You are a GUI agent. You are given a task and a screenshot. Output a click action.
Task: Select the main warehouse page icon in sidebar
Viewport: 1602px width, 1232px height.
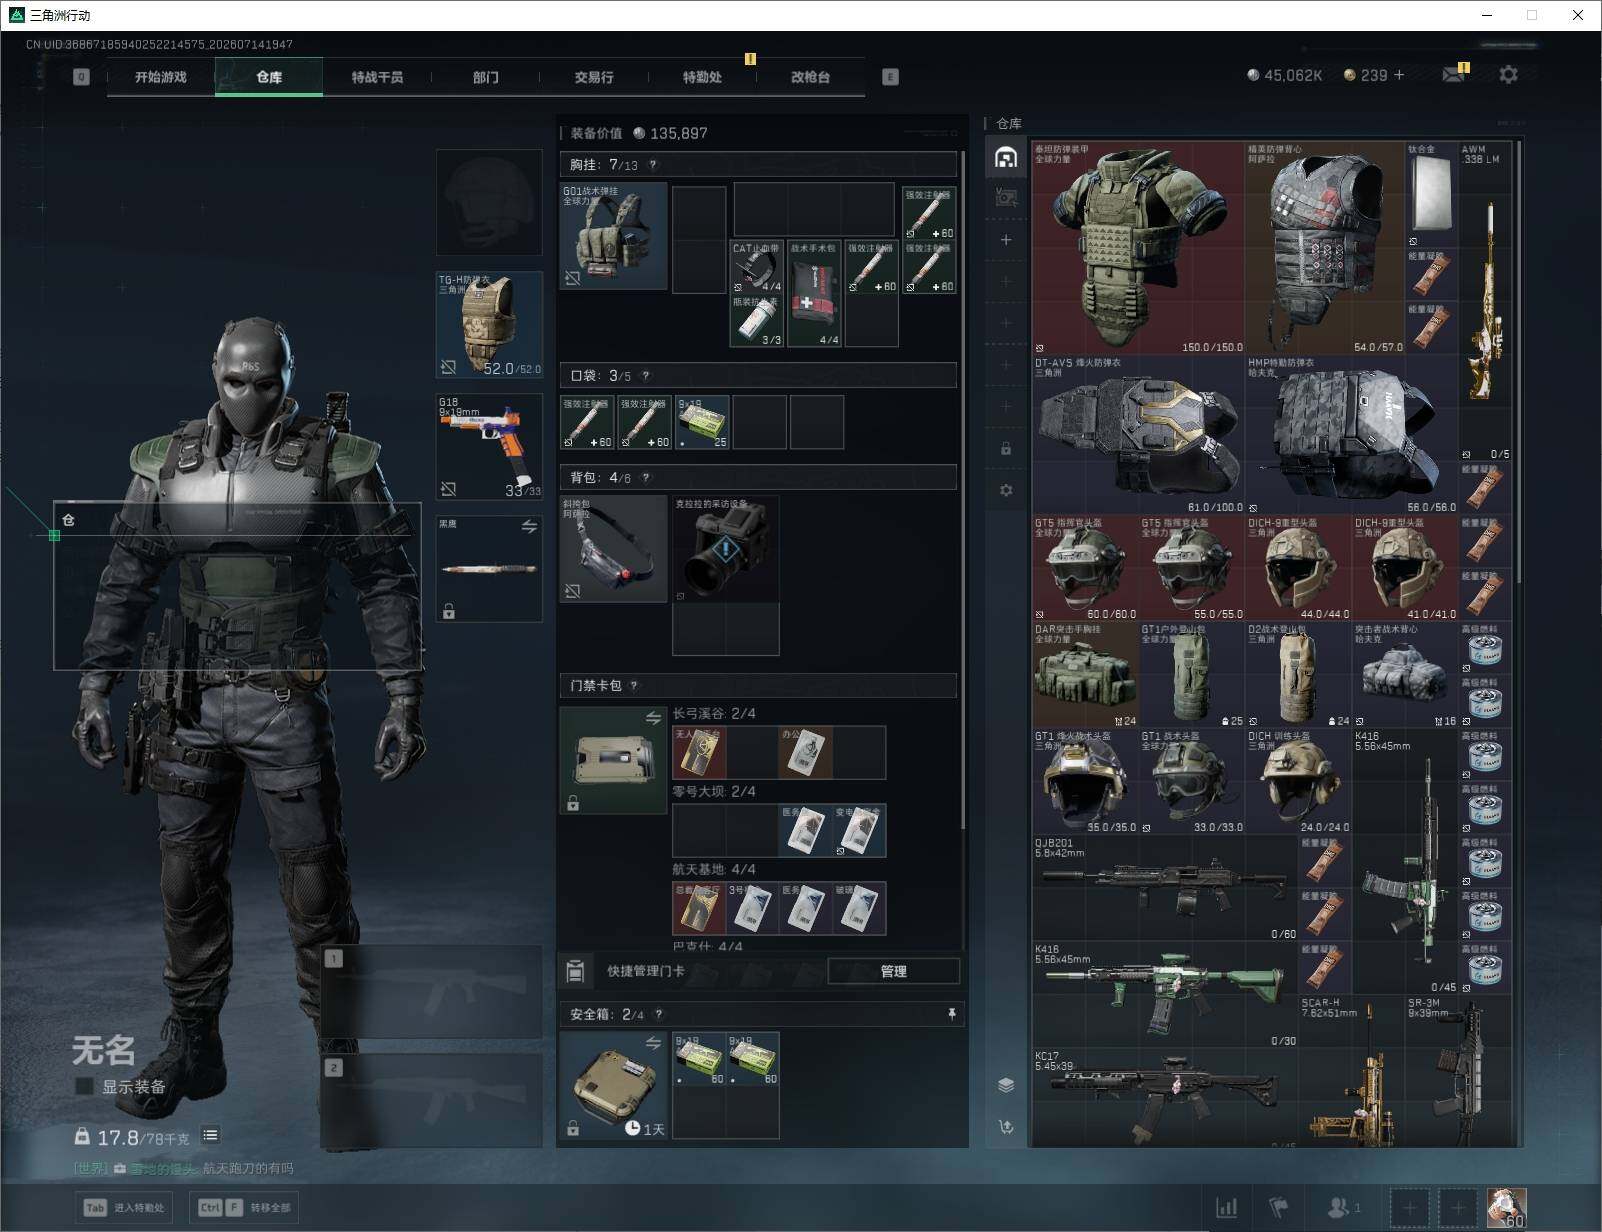point(1006,157)
